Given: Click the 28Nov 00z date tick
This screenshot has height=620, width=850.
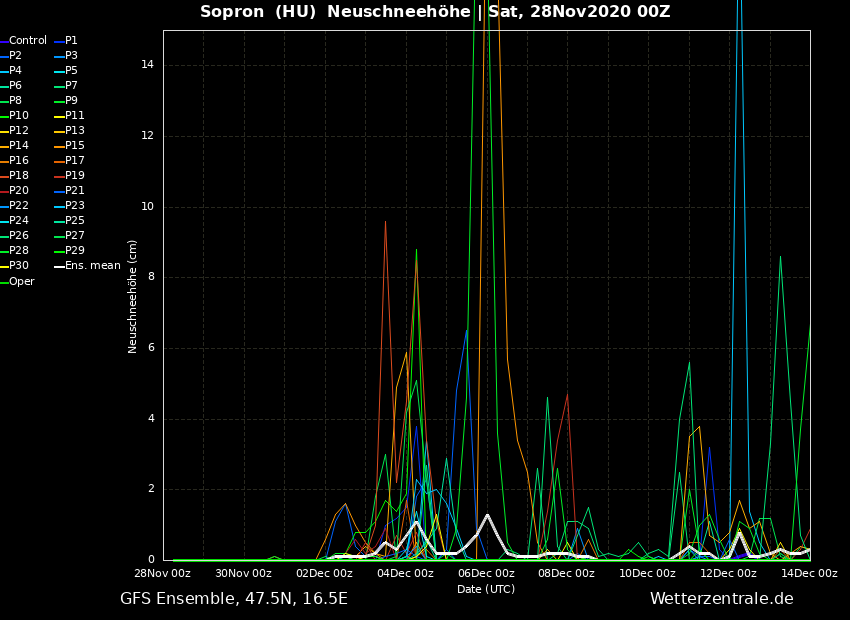Looking at the screenshot, I should tap(163, 574).
